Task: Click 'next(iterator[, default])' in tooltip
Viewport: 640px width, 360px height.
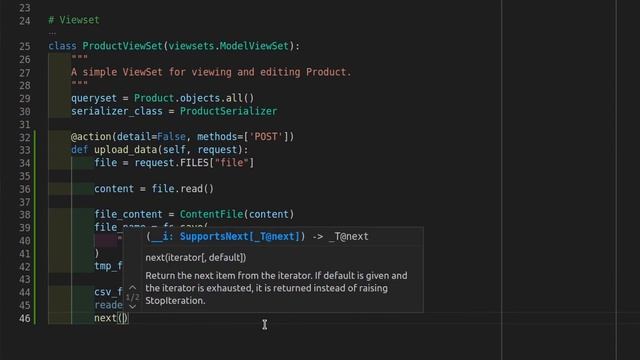Action: tap(196, 258)
